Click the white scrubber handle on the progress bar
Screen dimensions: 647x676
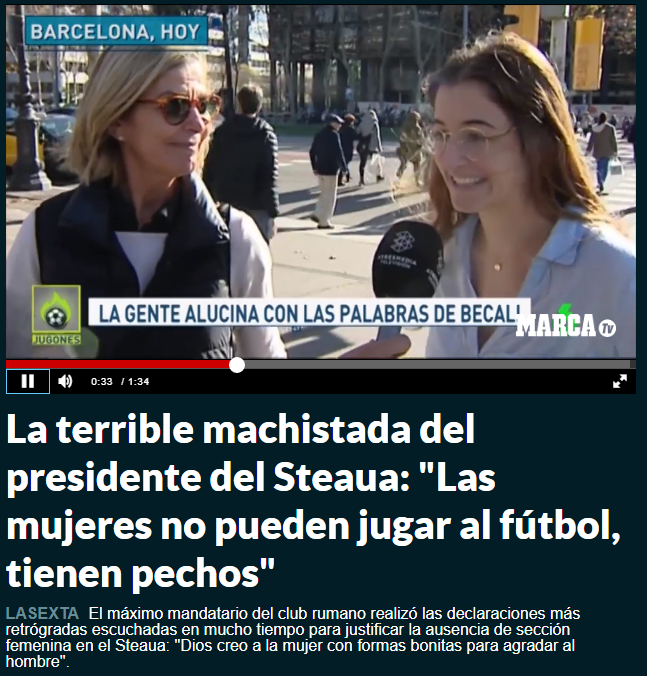point(237,365)
